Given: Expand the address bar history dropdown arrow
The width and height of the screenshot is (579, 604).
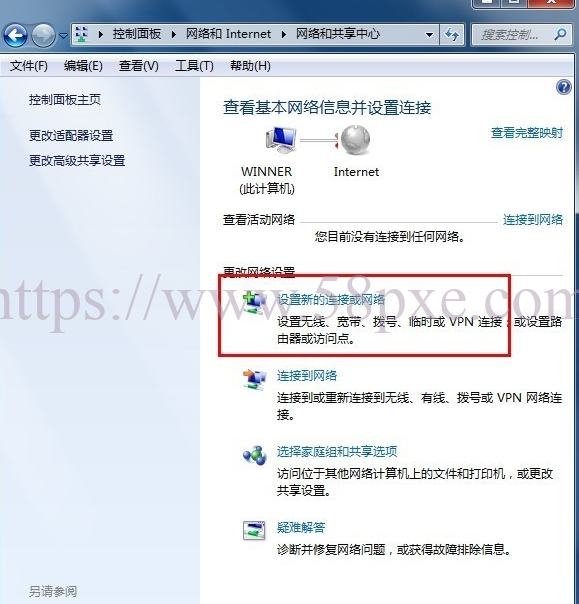Looking at the screenshot, I should point(429,35).
